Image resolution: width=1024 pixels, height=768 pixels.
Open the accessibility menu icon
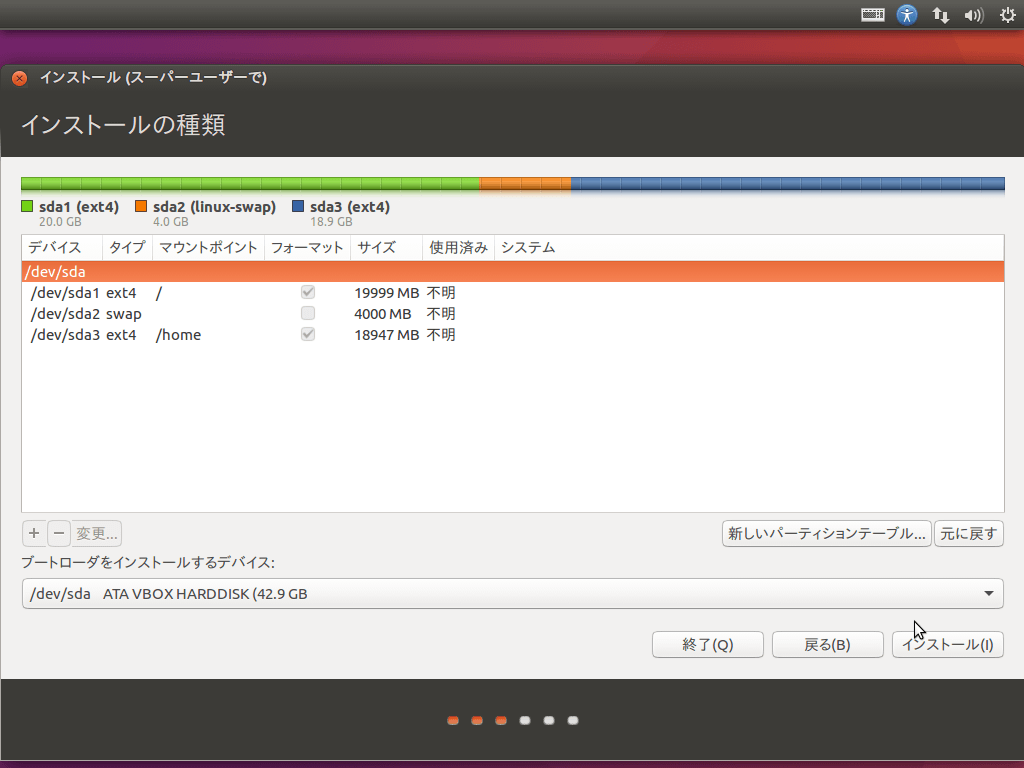click(907, 15)
